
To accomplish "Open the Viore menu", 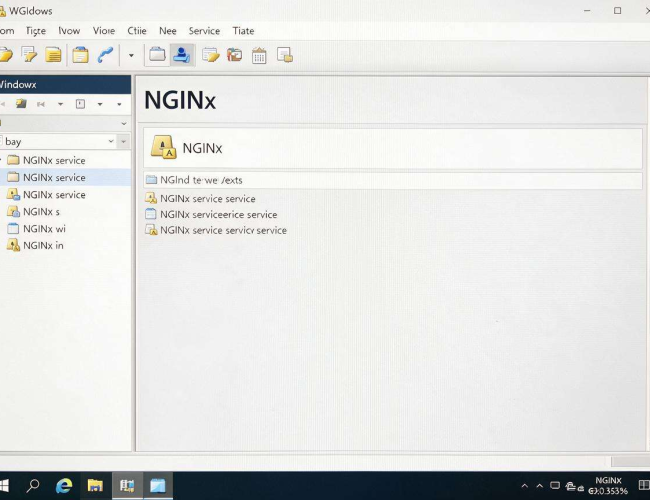I will (x=104, y=31).
